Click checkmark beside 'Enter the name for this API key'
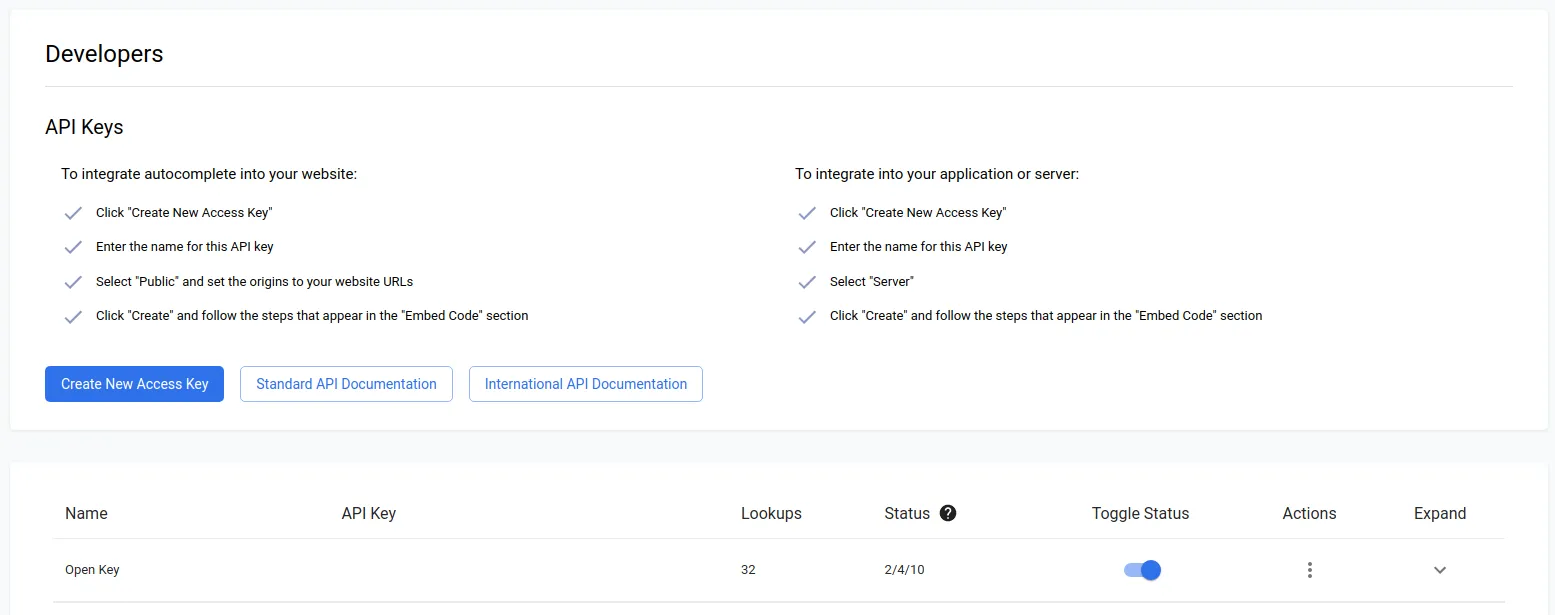 pos(73,246)
